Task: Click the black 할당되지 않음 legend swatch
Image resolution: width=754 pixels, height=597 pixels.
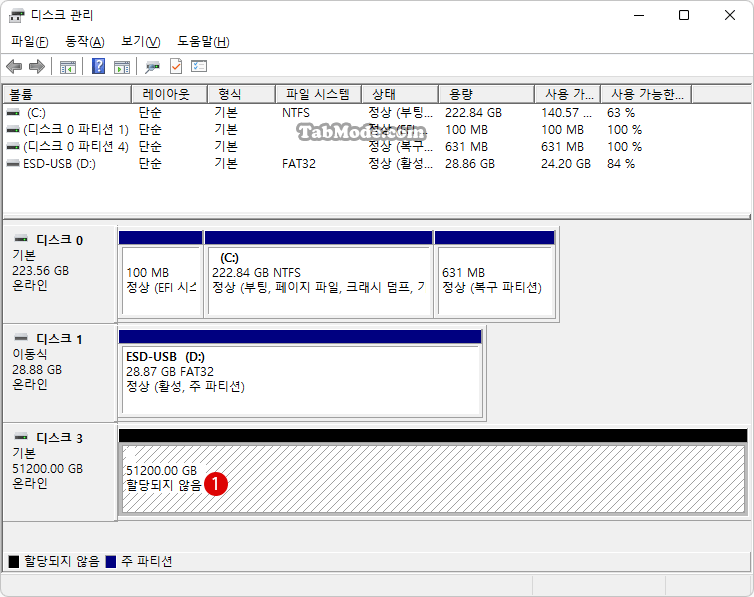Action: (x=14, y=561)
